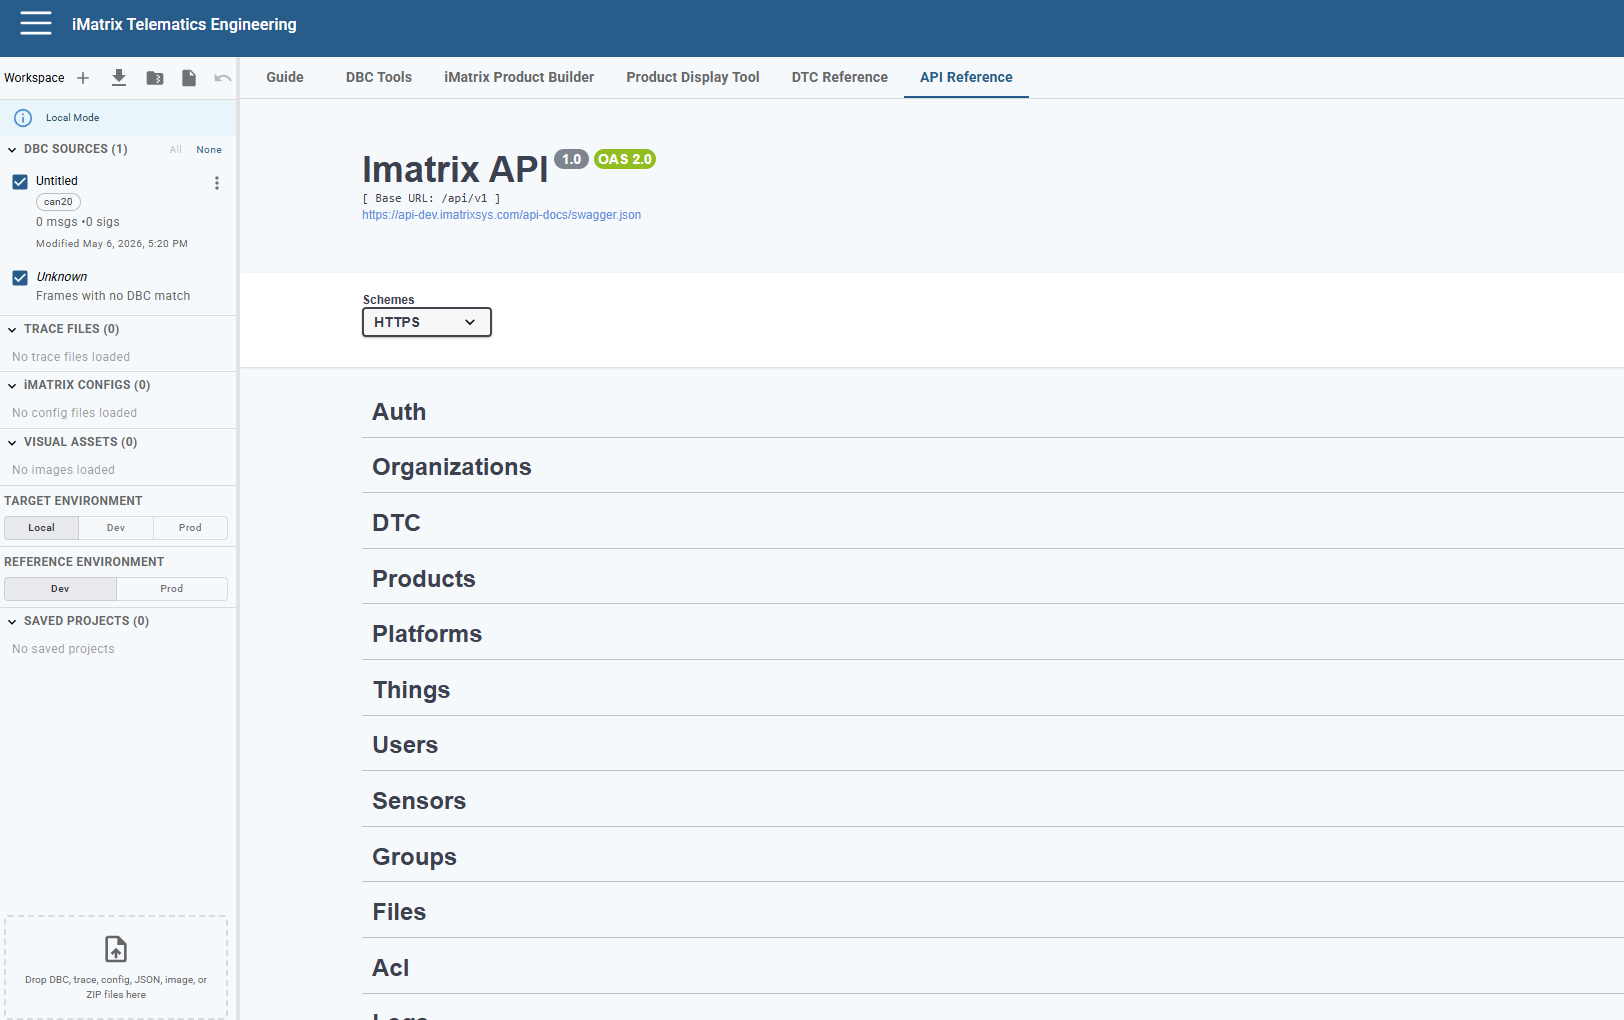Click the Local Mode info icon
The width and height of the screenshot is (1624, 1020).
[x=23, y=118]
